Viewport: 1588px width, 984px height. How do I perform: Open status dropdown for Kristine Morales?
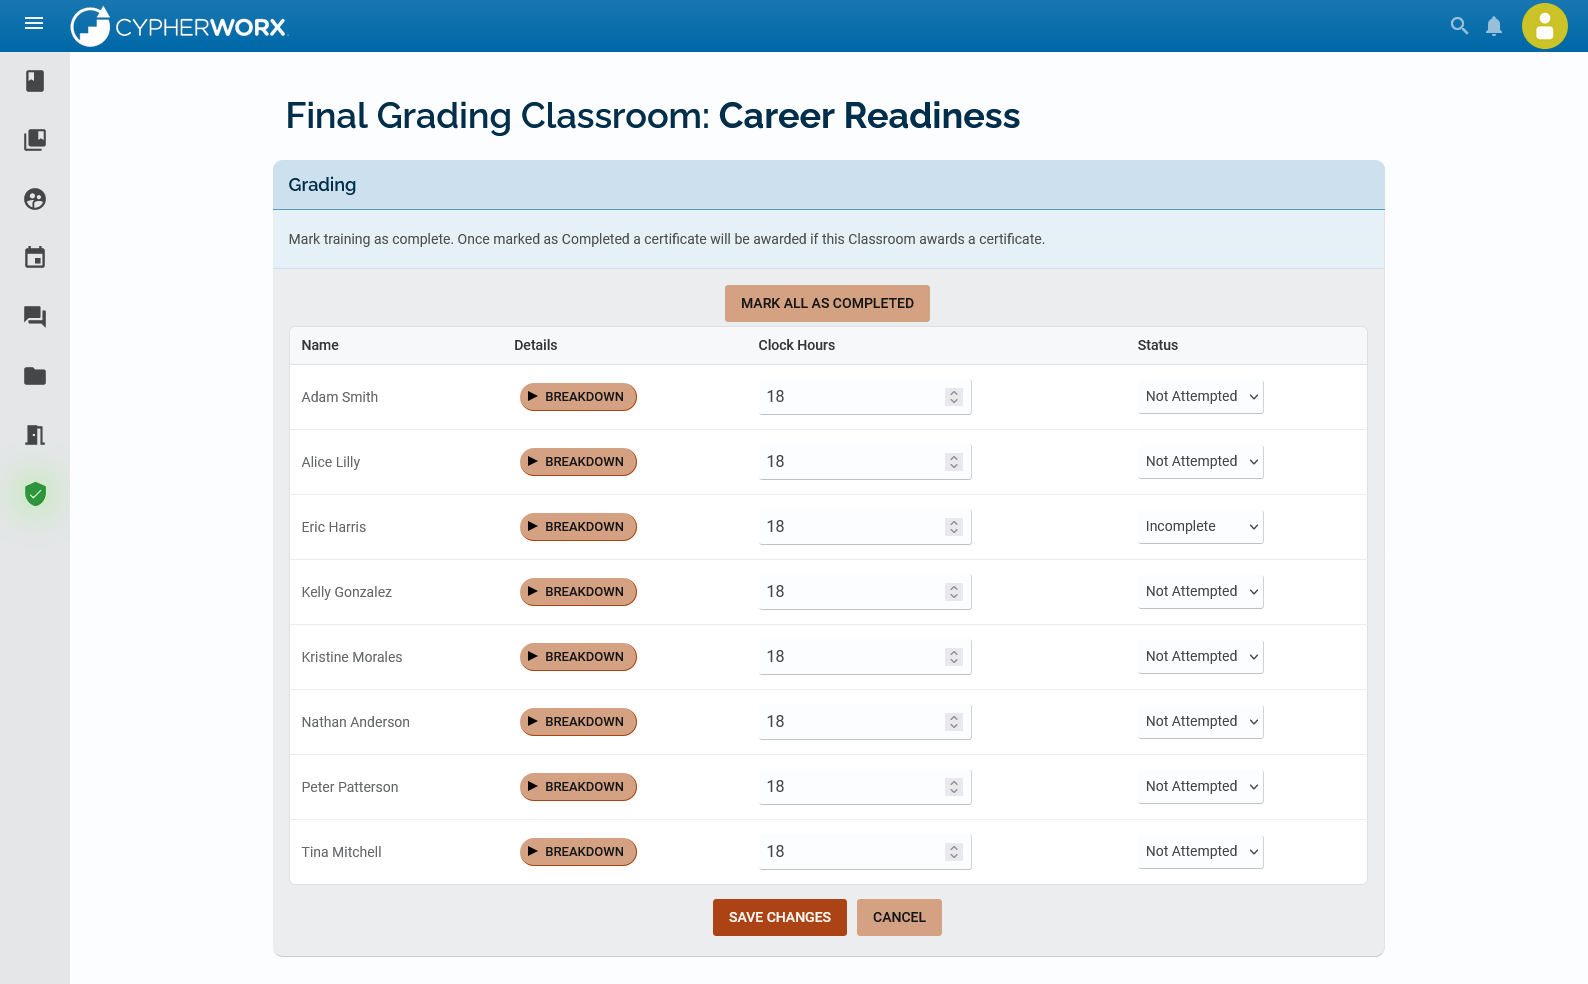tap(1201, 657)
